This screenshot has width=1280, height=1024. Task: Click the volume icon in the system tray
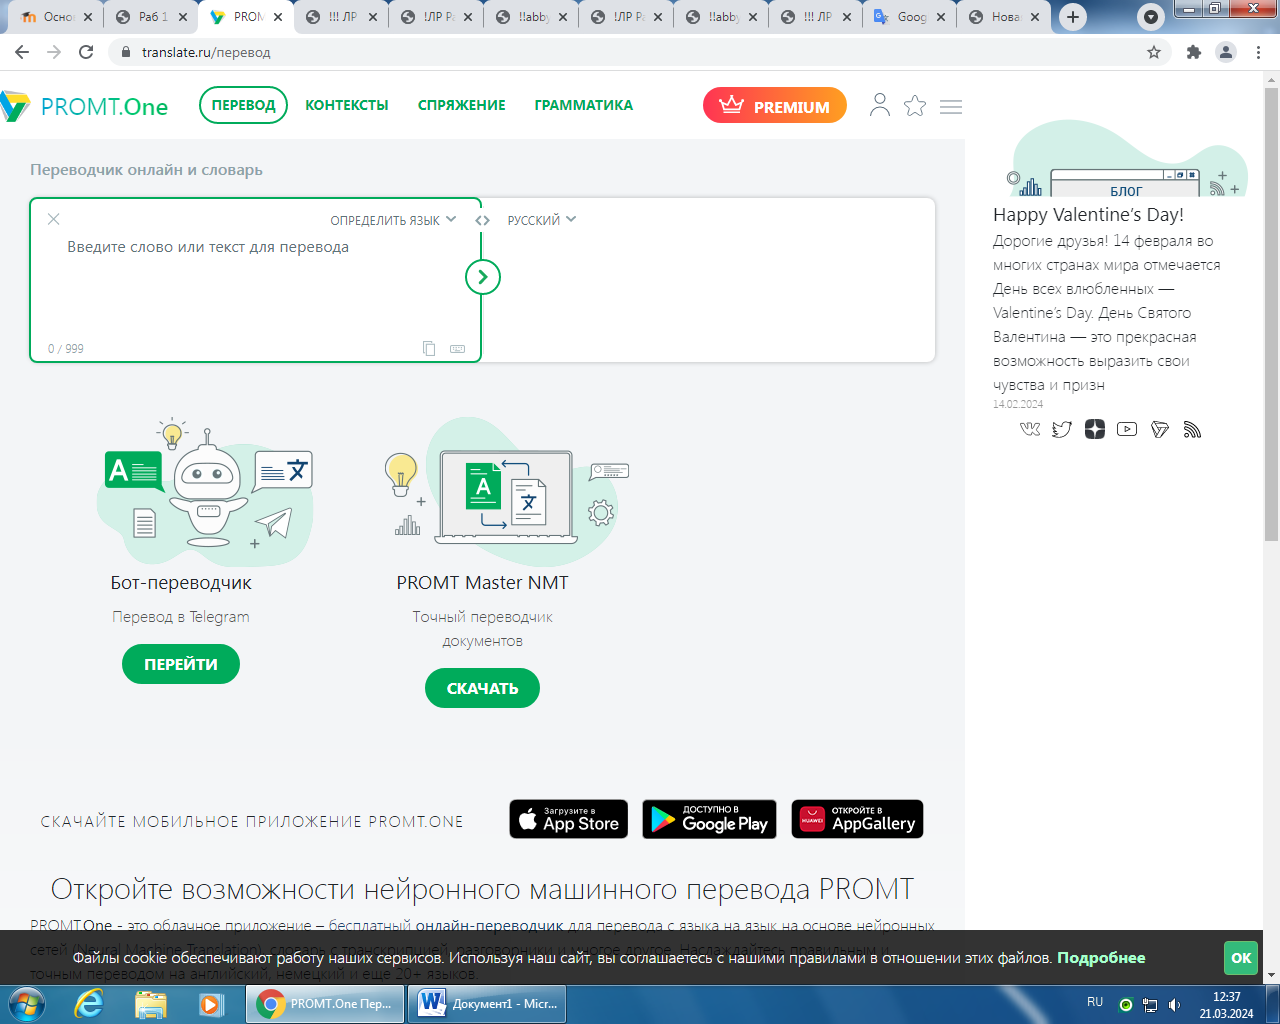1175,1004
